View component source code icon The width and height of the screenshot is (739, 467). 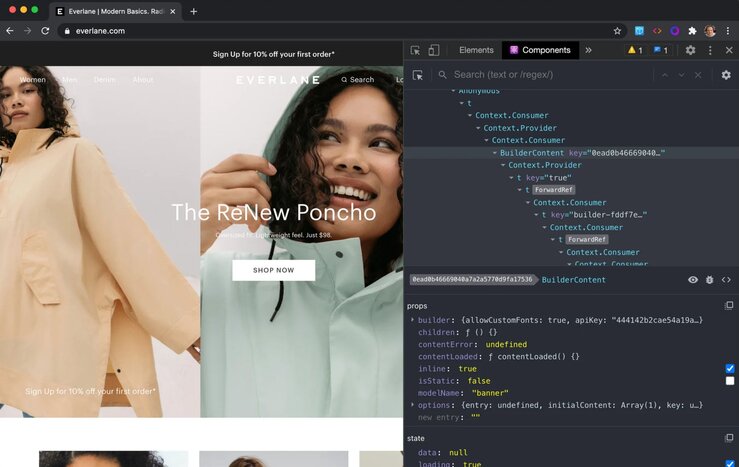(726, 279)
